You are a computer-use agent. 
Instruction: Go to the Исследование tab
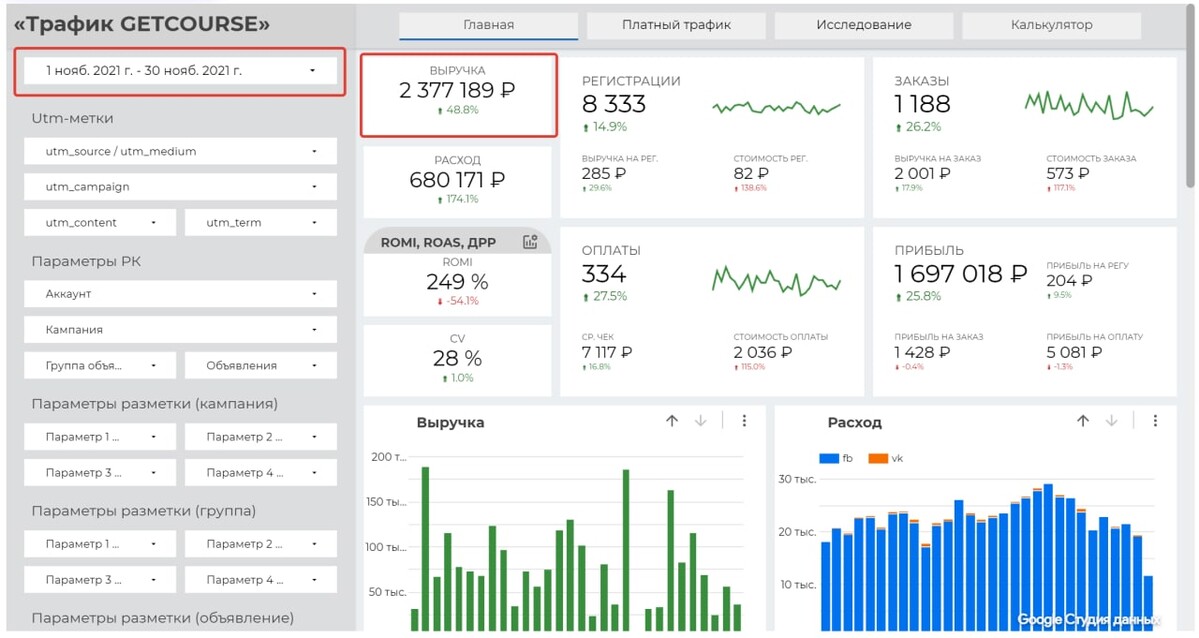click(863, 25)
